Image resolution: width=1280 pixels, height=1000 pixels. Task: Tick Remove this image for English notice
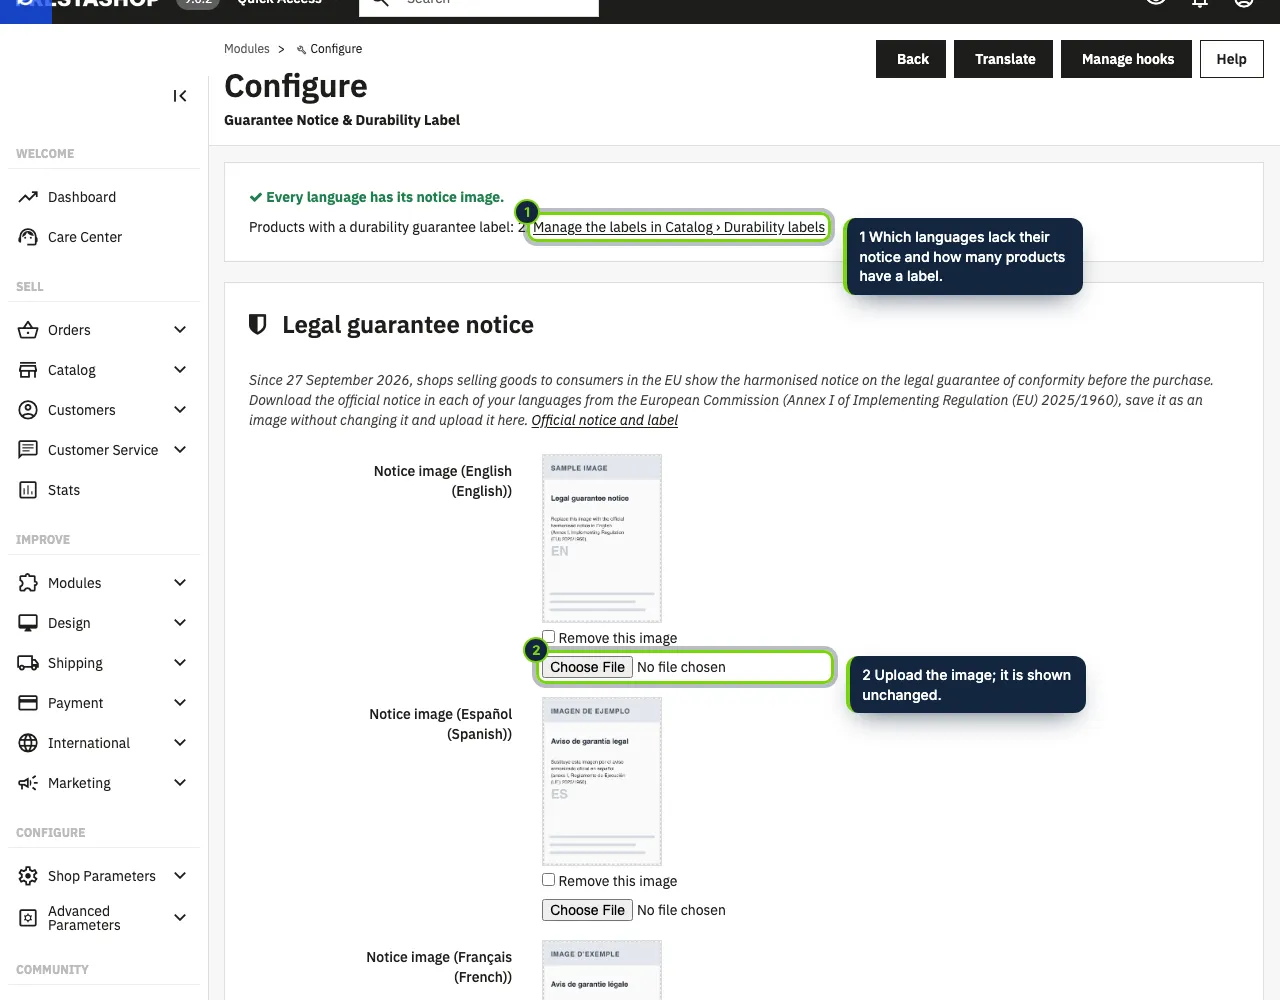pyautogui.click(x=549, y=637)
